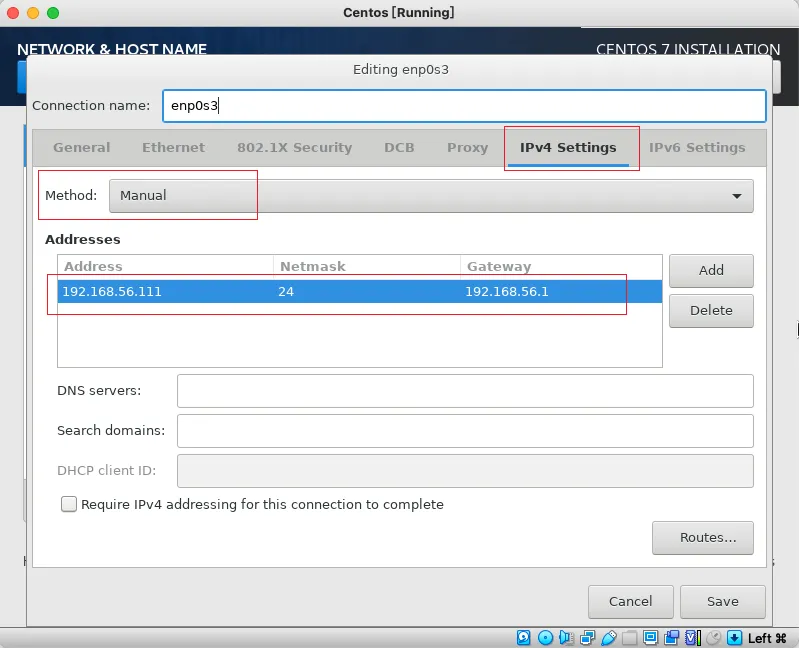Screen dimensions: 799x648
Task: Click the audio speaker icon in status bar
Action: pos(566,638)
